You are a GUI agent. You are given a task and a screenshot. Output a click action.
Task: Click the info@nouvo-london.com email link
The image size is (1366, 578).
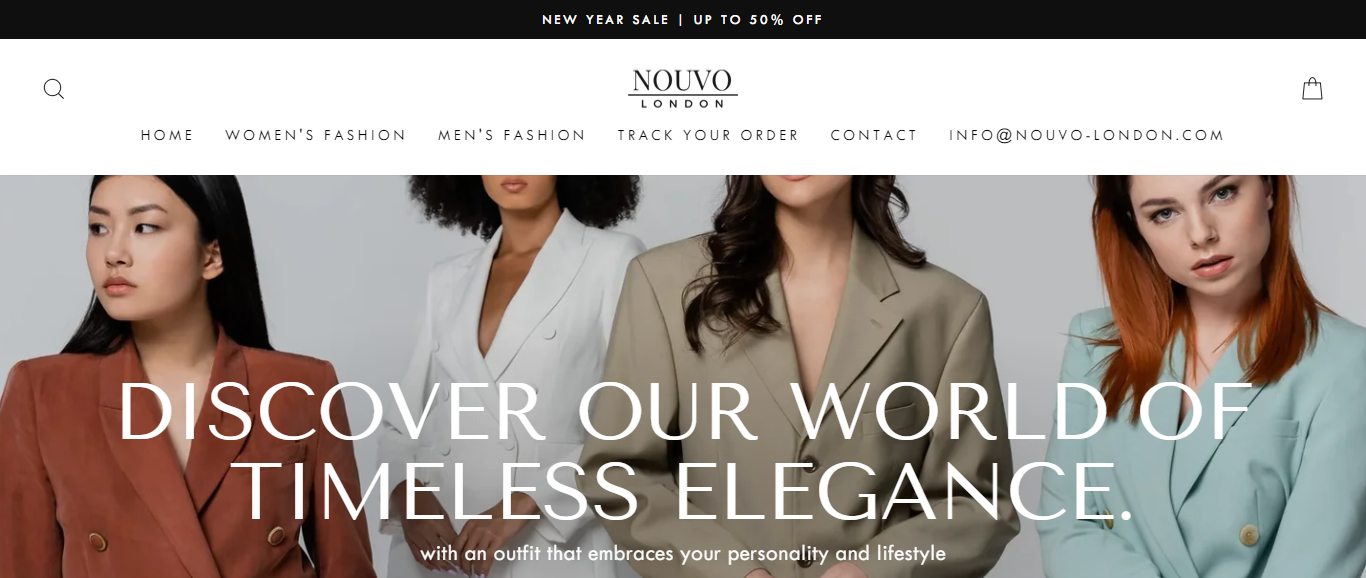pos(1087,135)
